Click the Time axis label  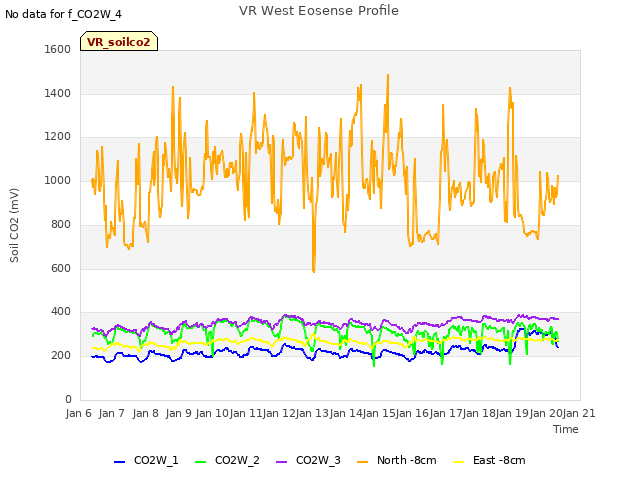pos(566,429)
